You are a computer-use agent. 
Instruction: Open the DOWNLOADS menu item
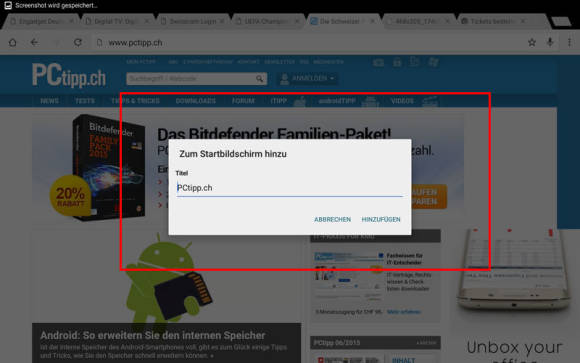click(x=195, y=101)
